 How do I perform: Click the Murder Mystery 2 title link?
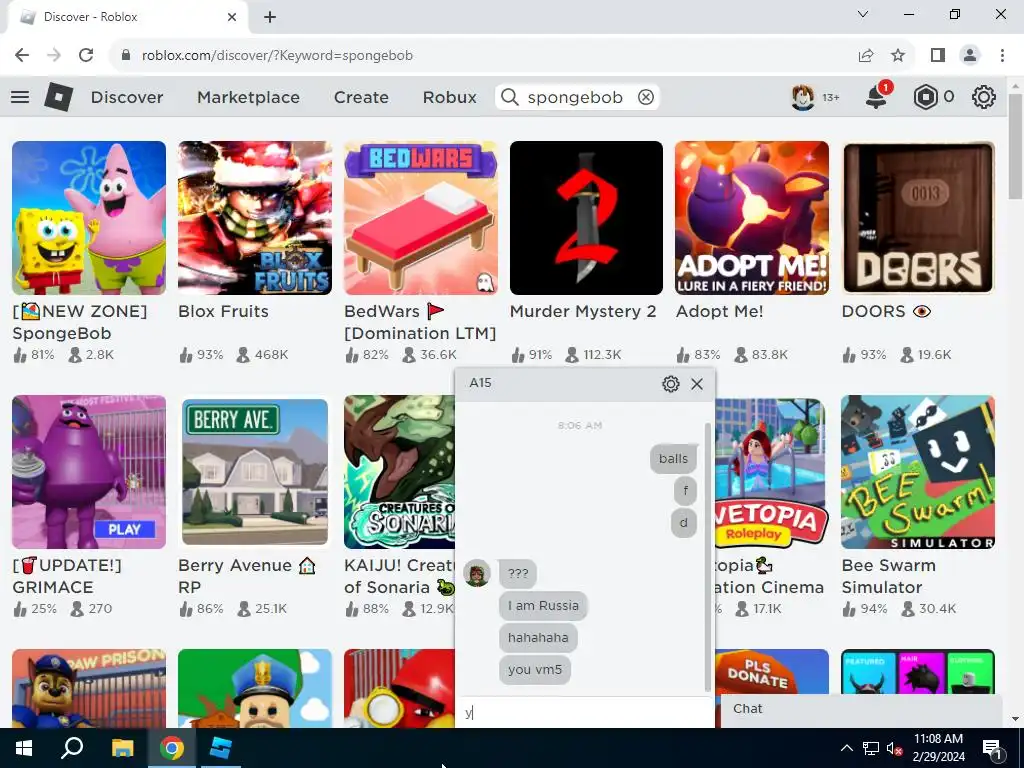(583, 312)
